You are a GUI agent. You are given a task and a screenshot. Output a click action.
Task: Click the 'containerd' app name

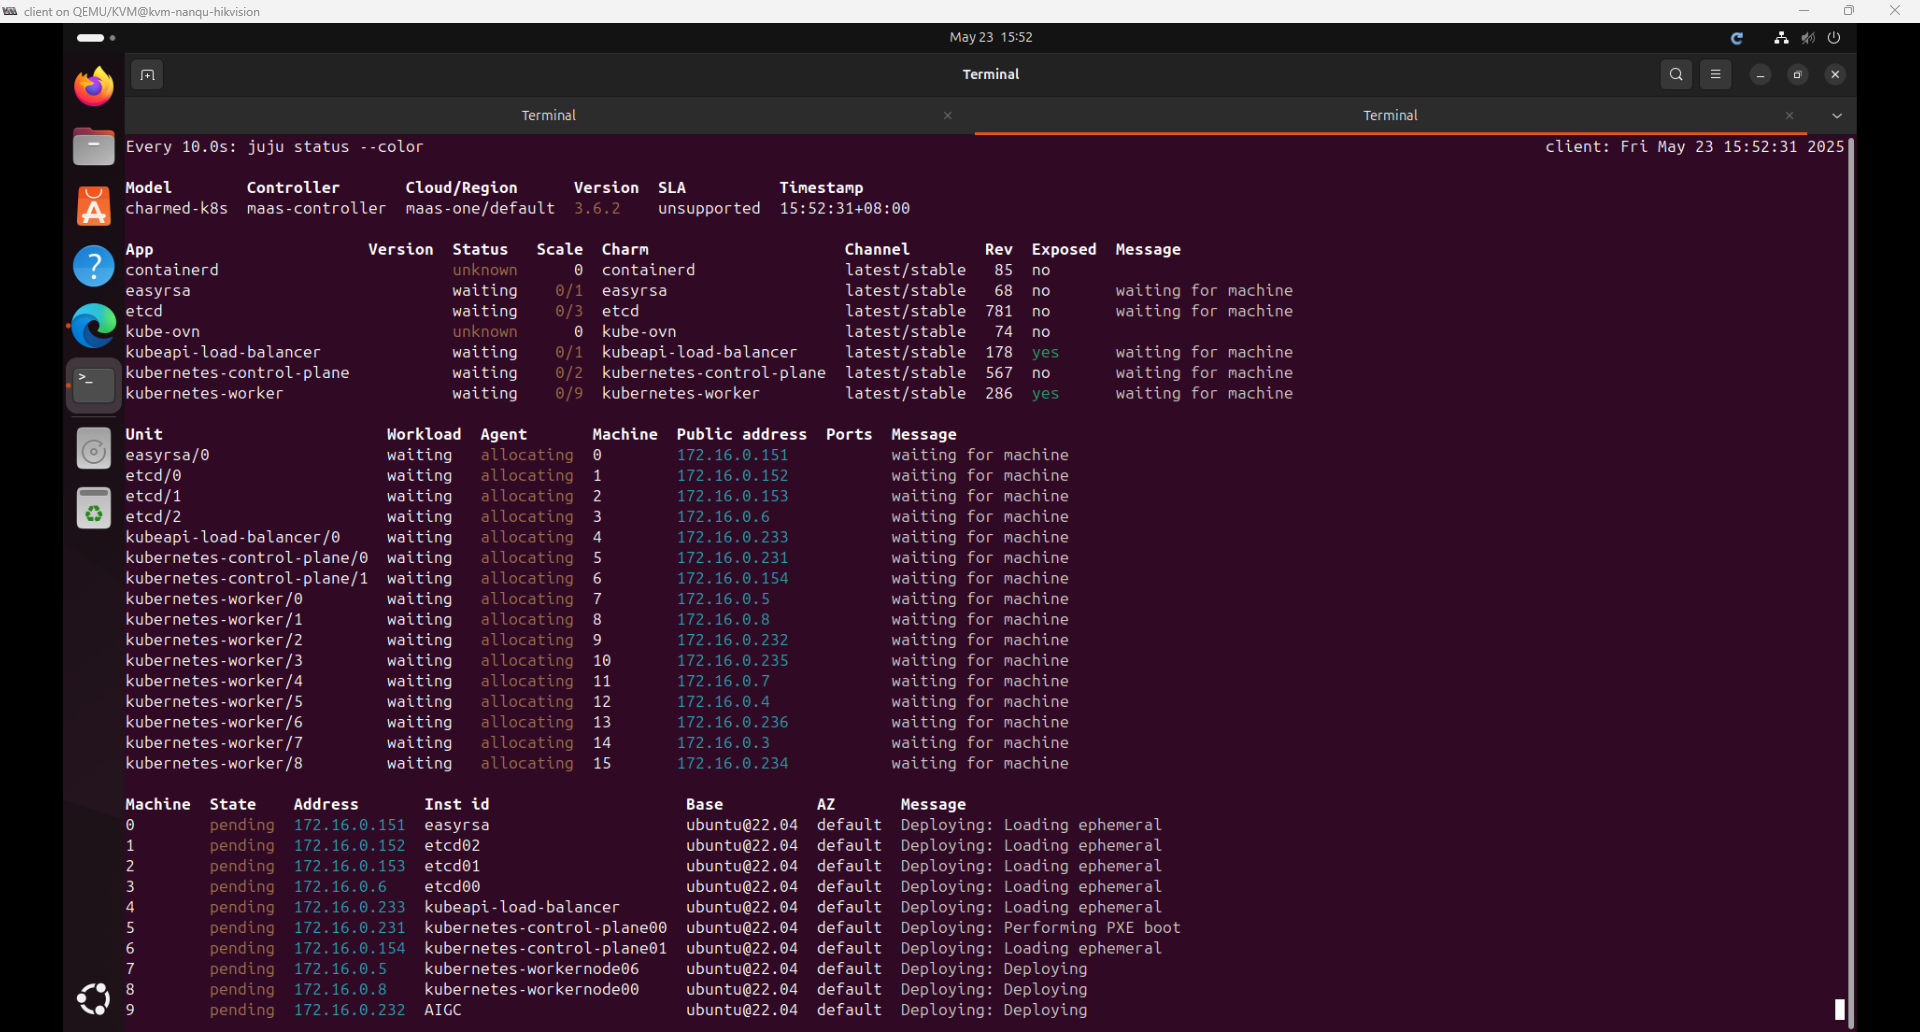click(x=172, y=270)
